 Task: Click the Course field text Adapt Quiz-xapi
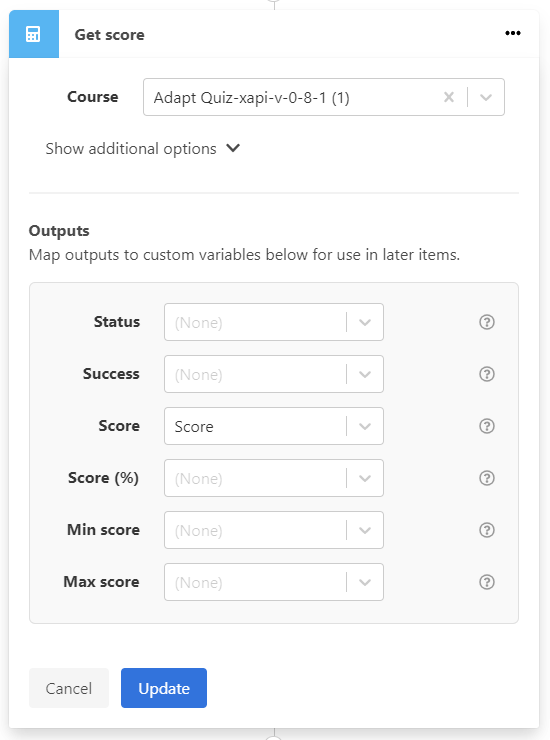208,98
